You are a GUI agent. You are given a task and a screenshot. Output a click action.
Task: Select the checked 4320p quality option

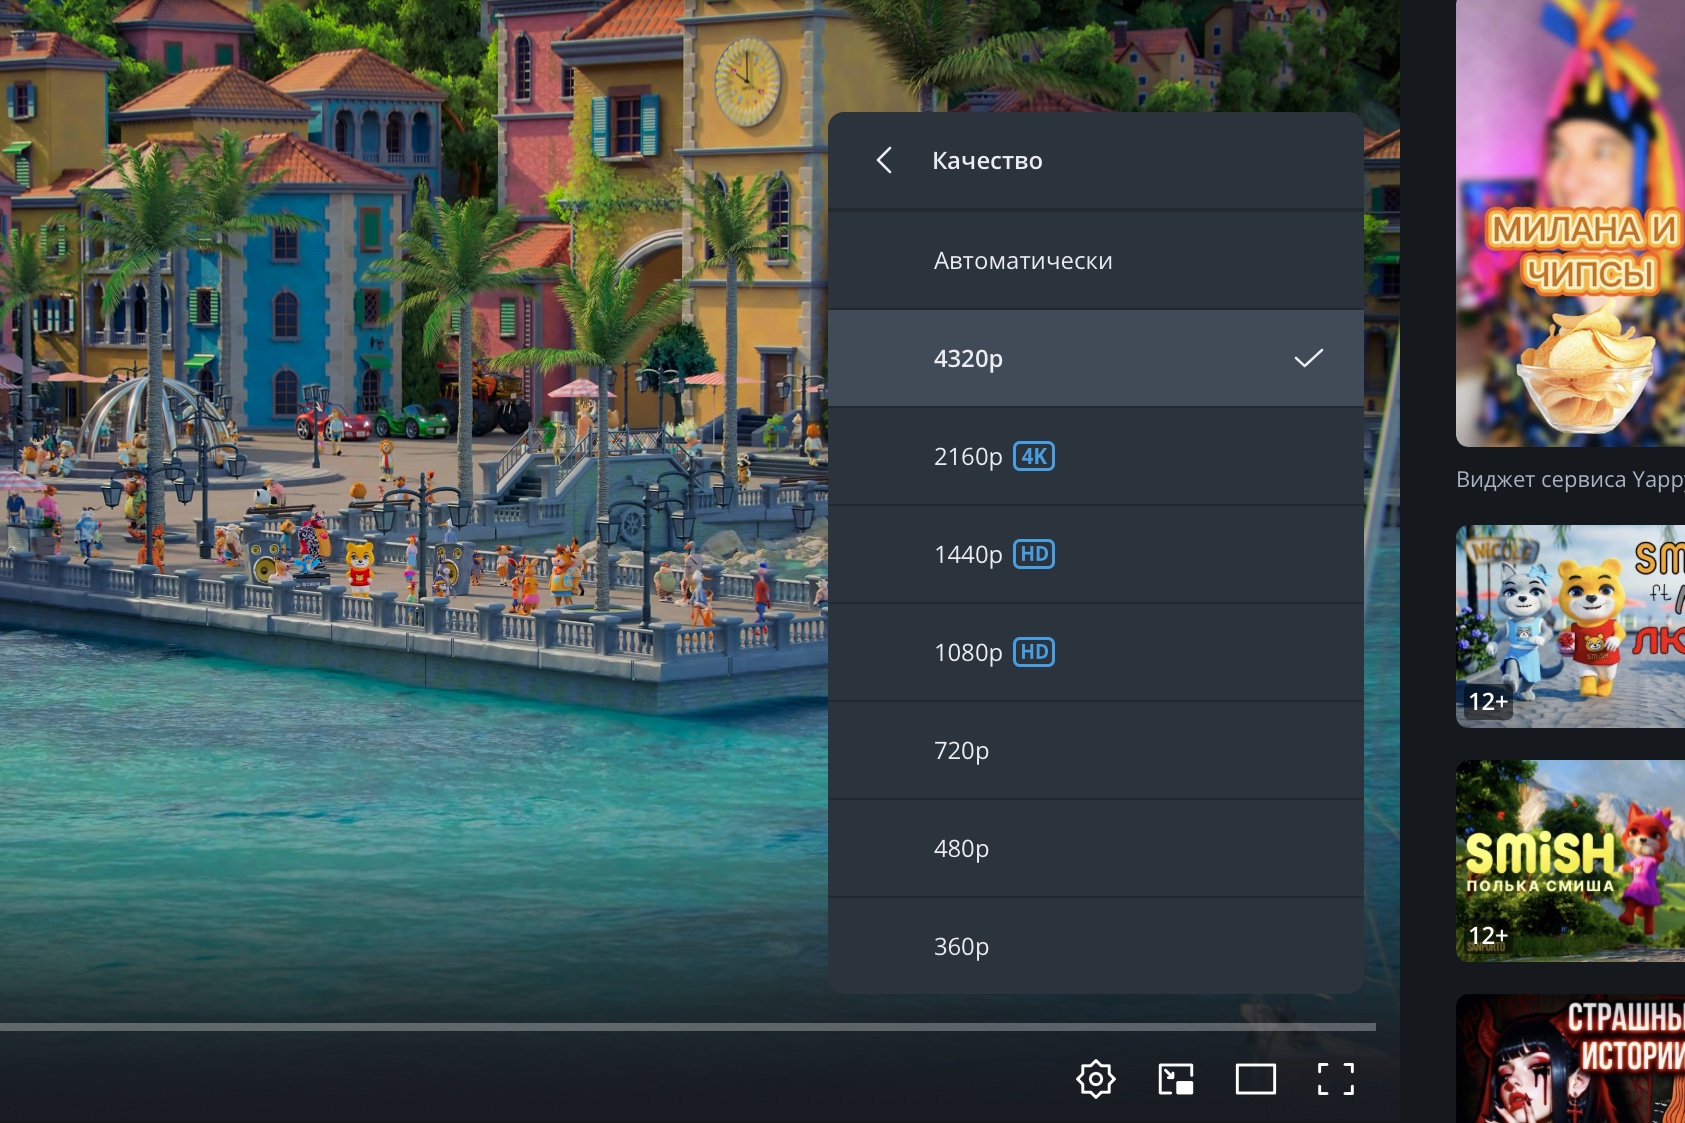coord(1096,358)
